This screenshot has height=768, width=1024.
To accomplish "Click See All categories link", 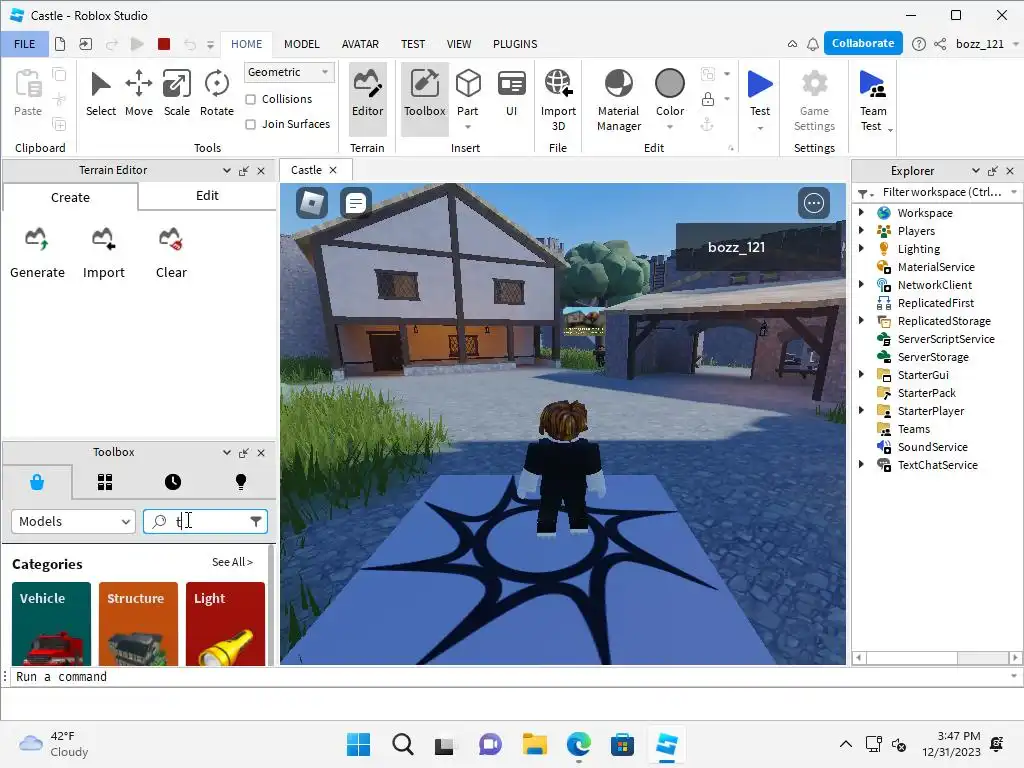I will (x=232, y=562).
